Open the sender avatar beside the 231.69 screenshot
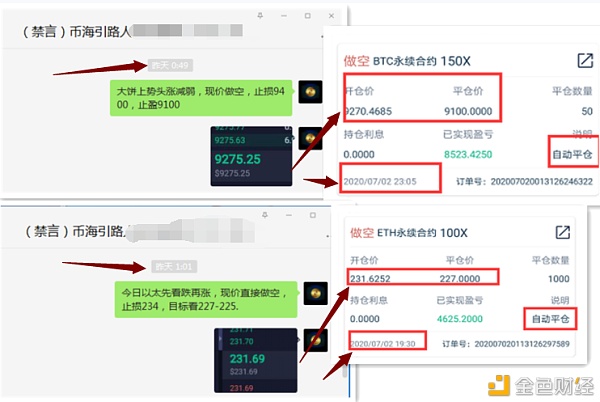Screen dimensions: 600x402 pos(315,340)
